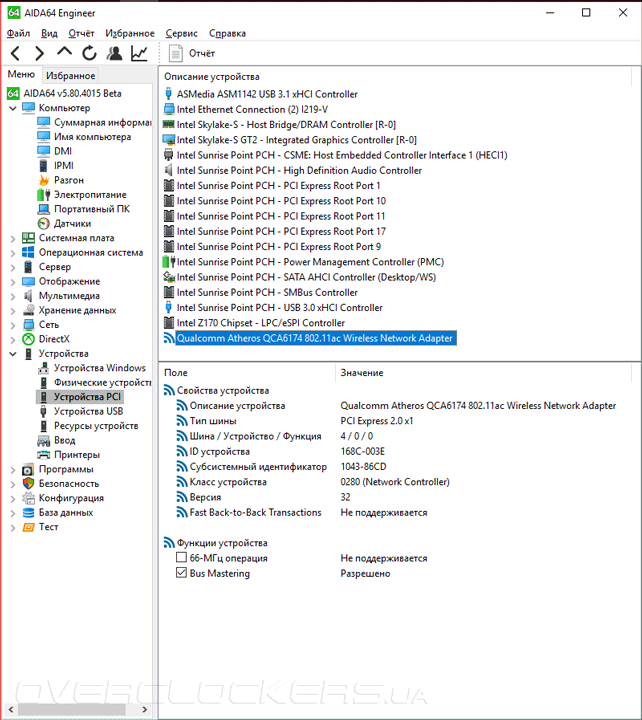Click the Ввод keyboard icon
642x720 pixels.
[44, 440]
